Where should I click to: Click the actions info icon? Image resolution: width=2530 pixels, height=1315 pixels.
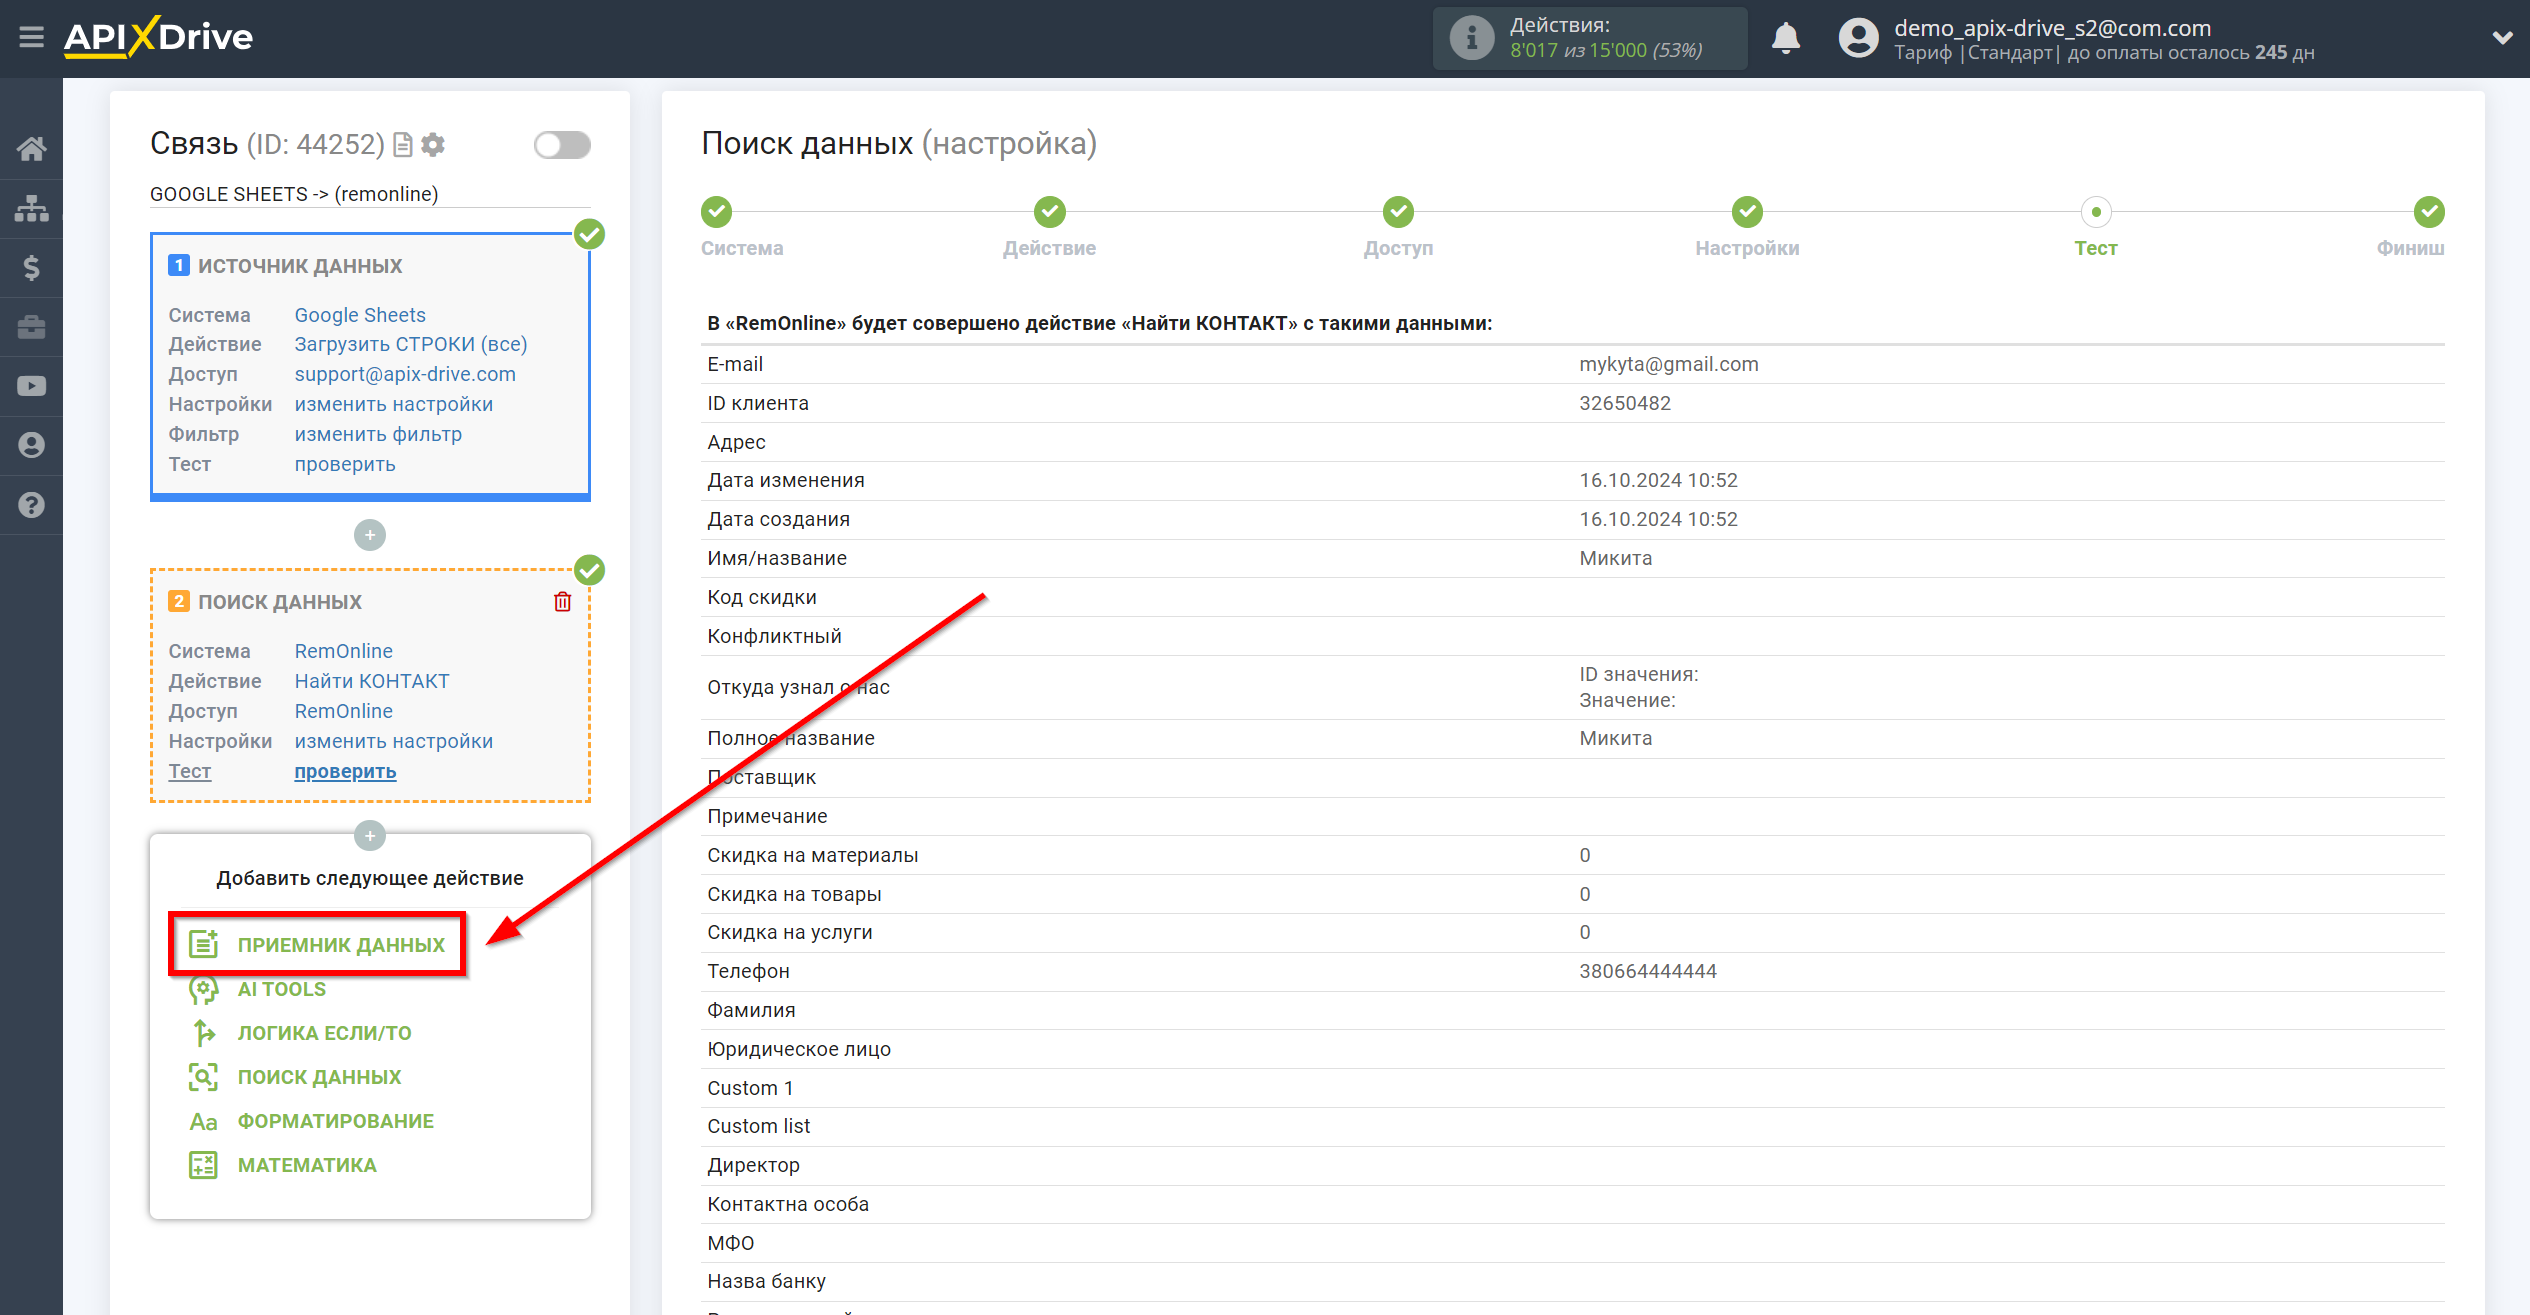click(1471, 38)
